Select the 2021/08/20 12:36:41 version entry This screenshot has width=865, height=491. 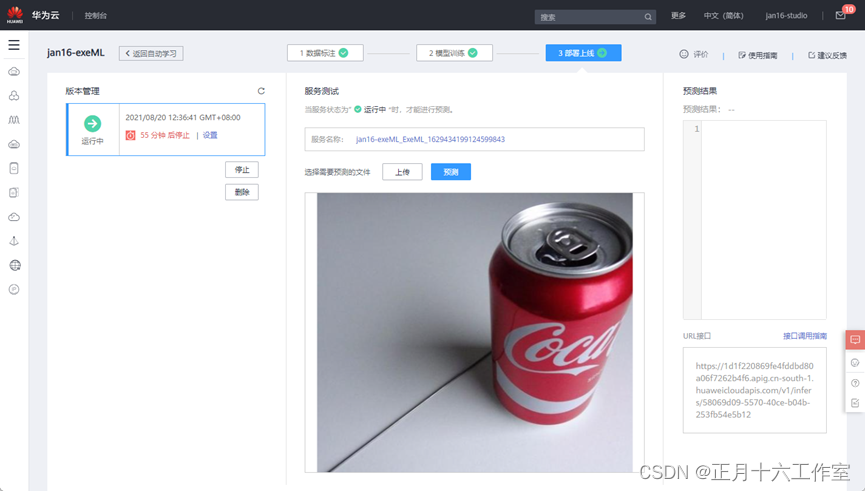tap(165, 130)
